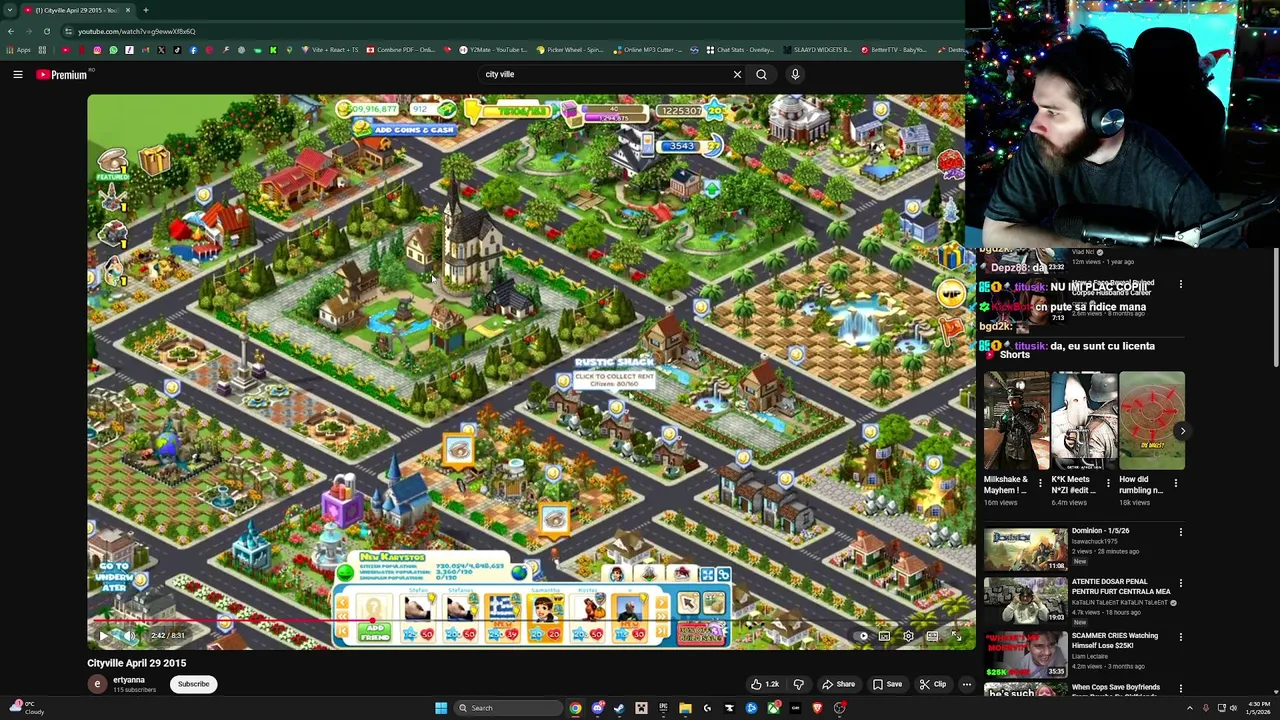Switch to theater mode view
This screenshot has width=1280, height=720.
coord(932,636)
